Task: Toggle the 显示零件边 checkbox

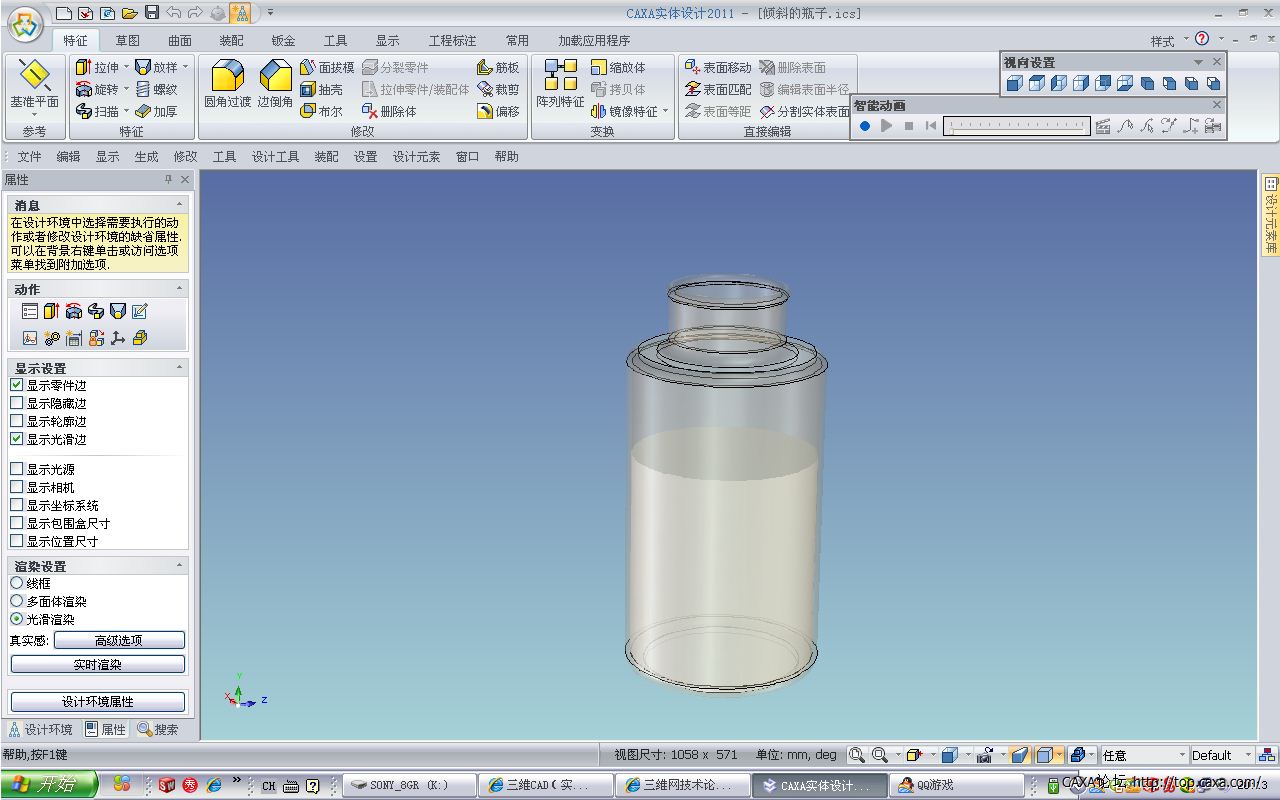Action: (x=17, y=385)
